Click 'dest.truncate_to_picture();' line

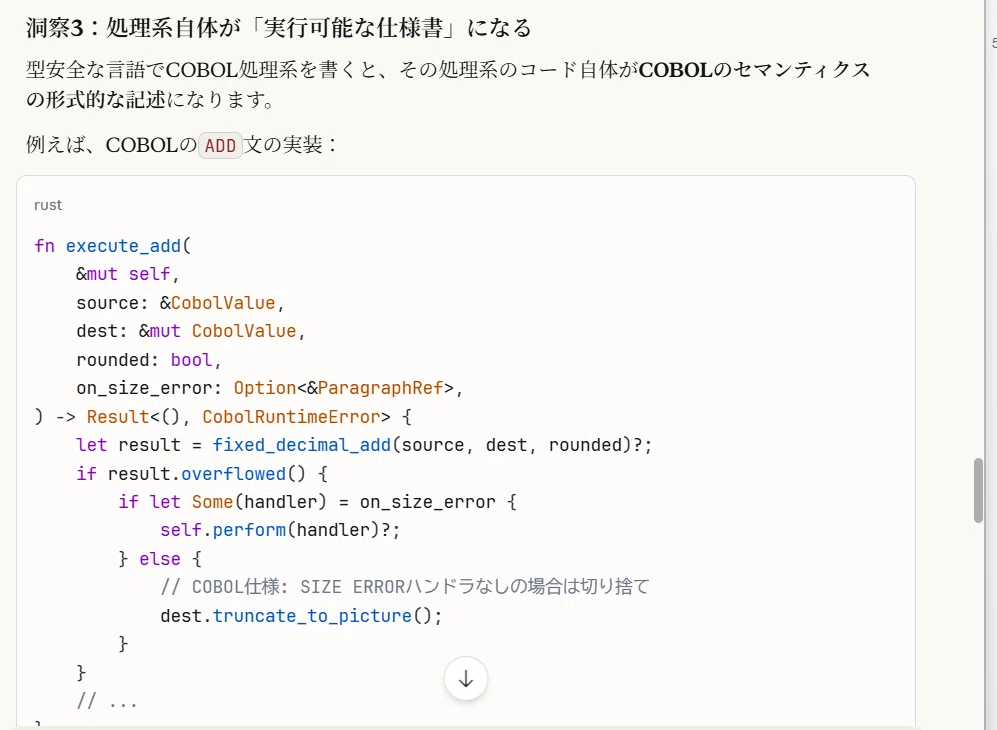tap(301, 616)
